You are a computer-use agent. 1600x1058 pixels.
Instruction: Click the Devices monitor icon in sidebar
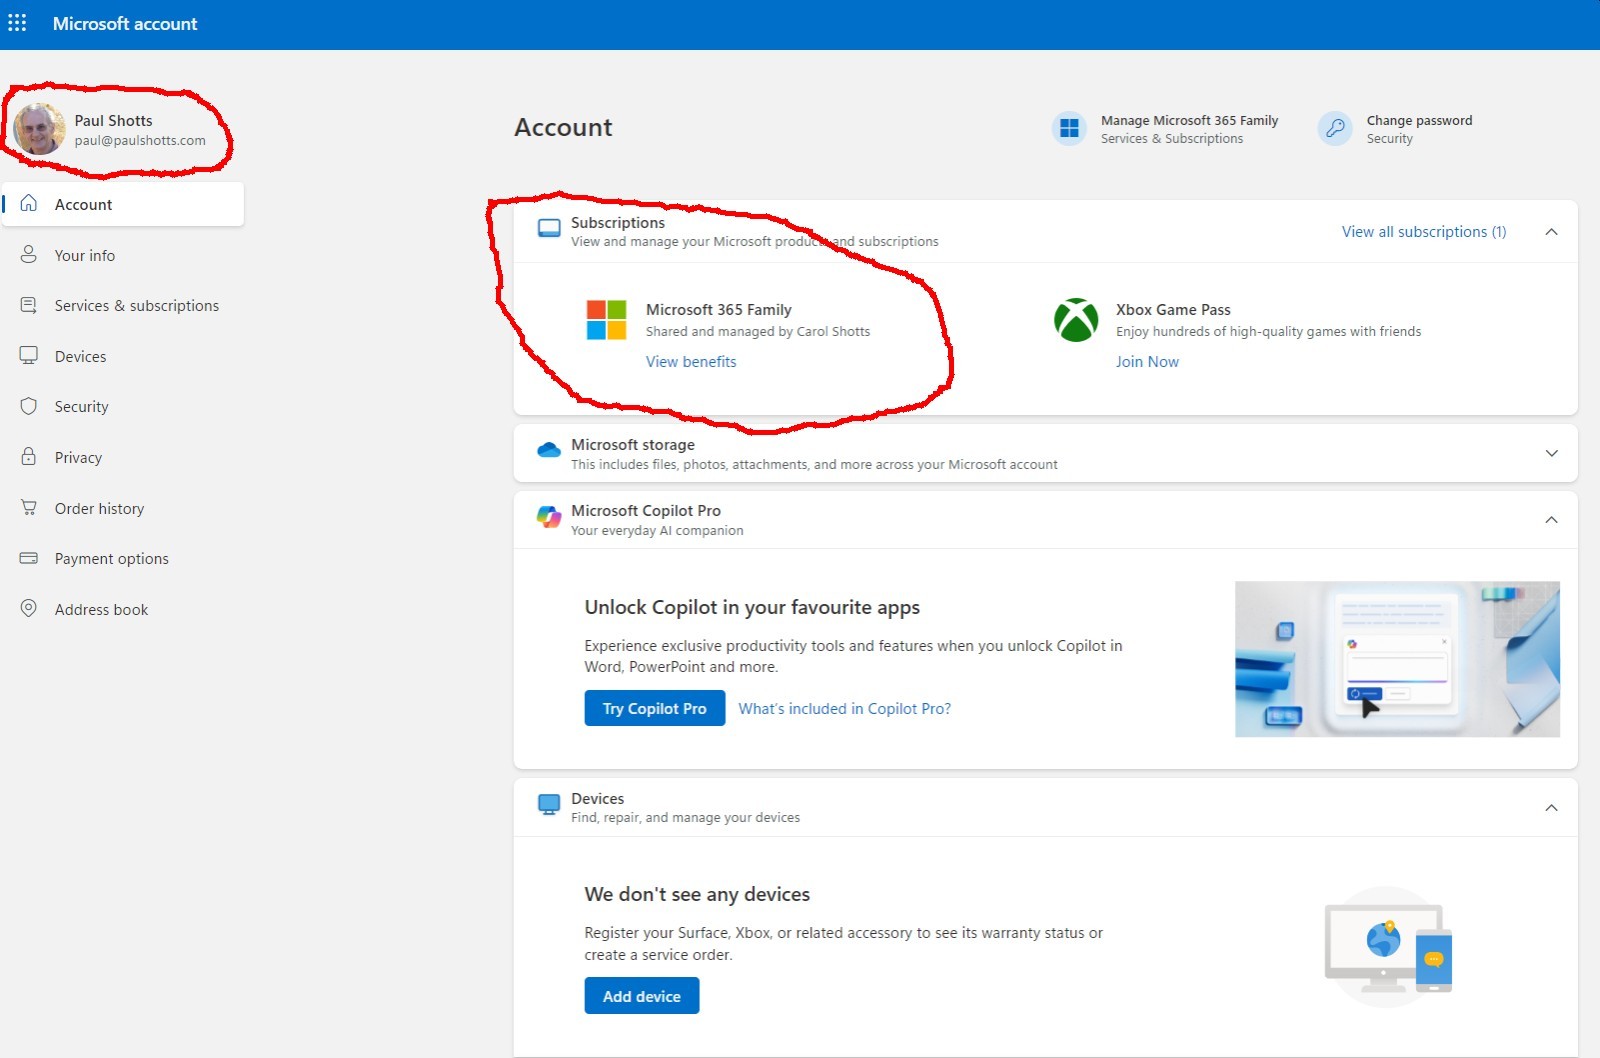click(29, 356)
